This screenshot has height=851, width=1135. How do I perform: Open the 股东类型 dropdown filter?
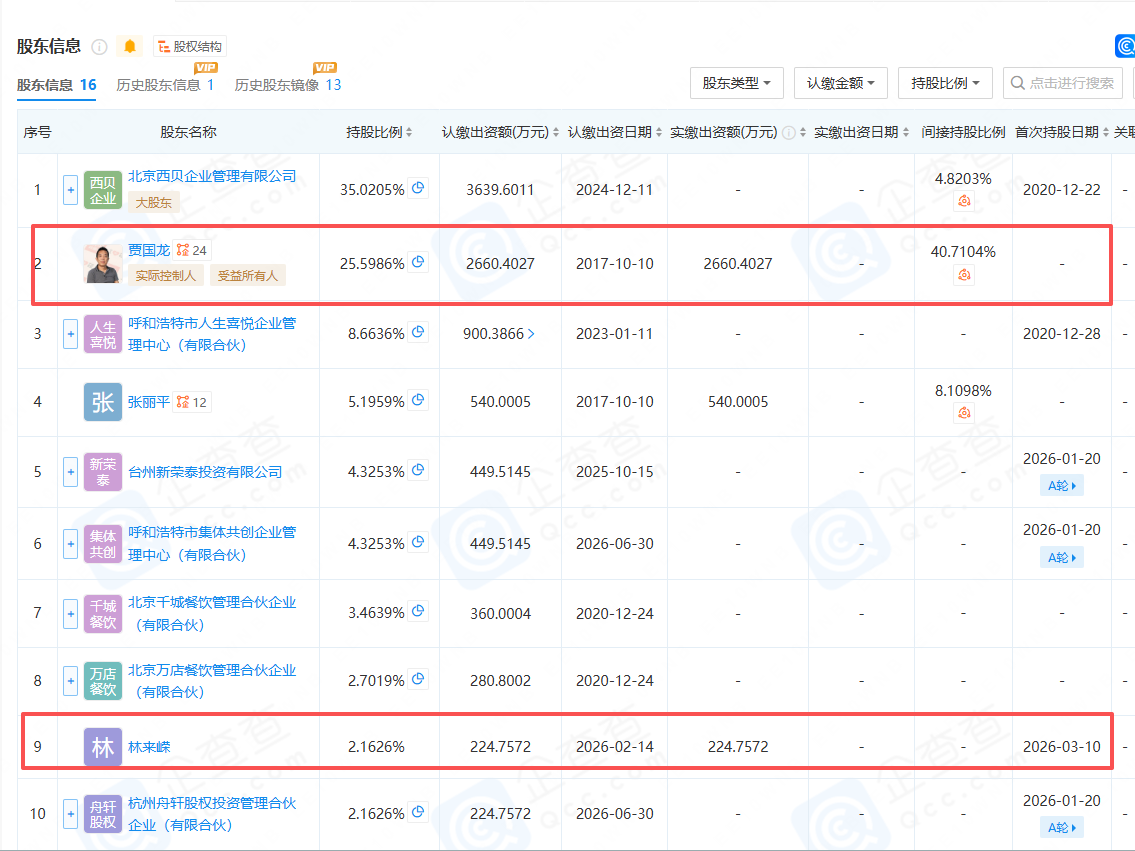[x=736, y=83]
